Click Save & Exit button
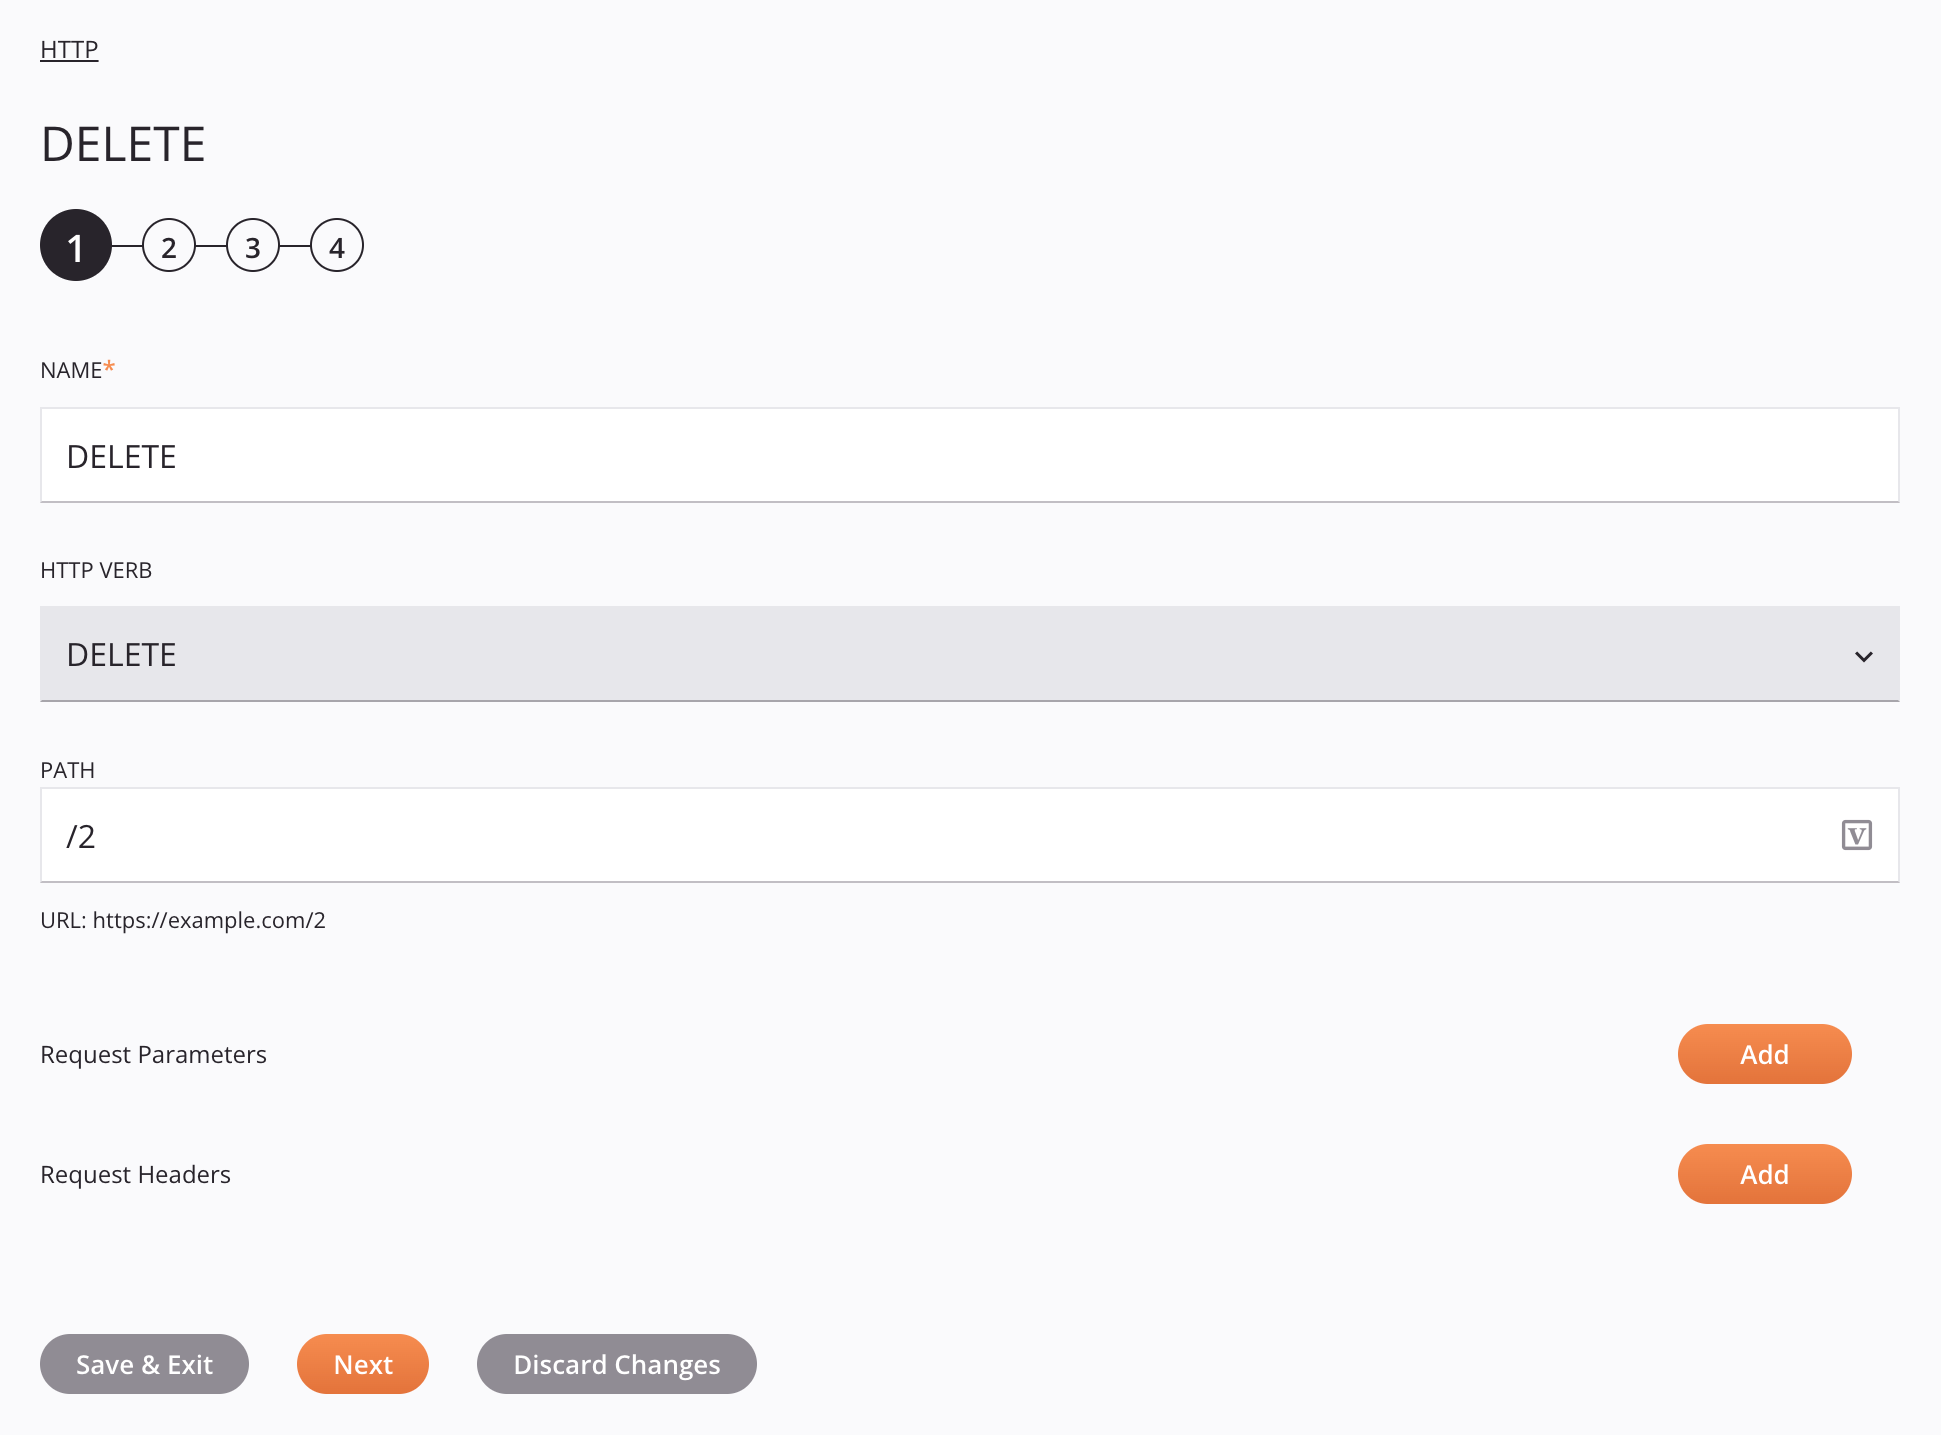The width and height of the screenshot is (1941, 1435). pos(145,1364)
